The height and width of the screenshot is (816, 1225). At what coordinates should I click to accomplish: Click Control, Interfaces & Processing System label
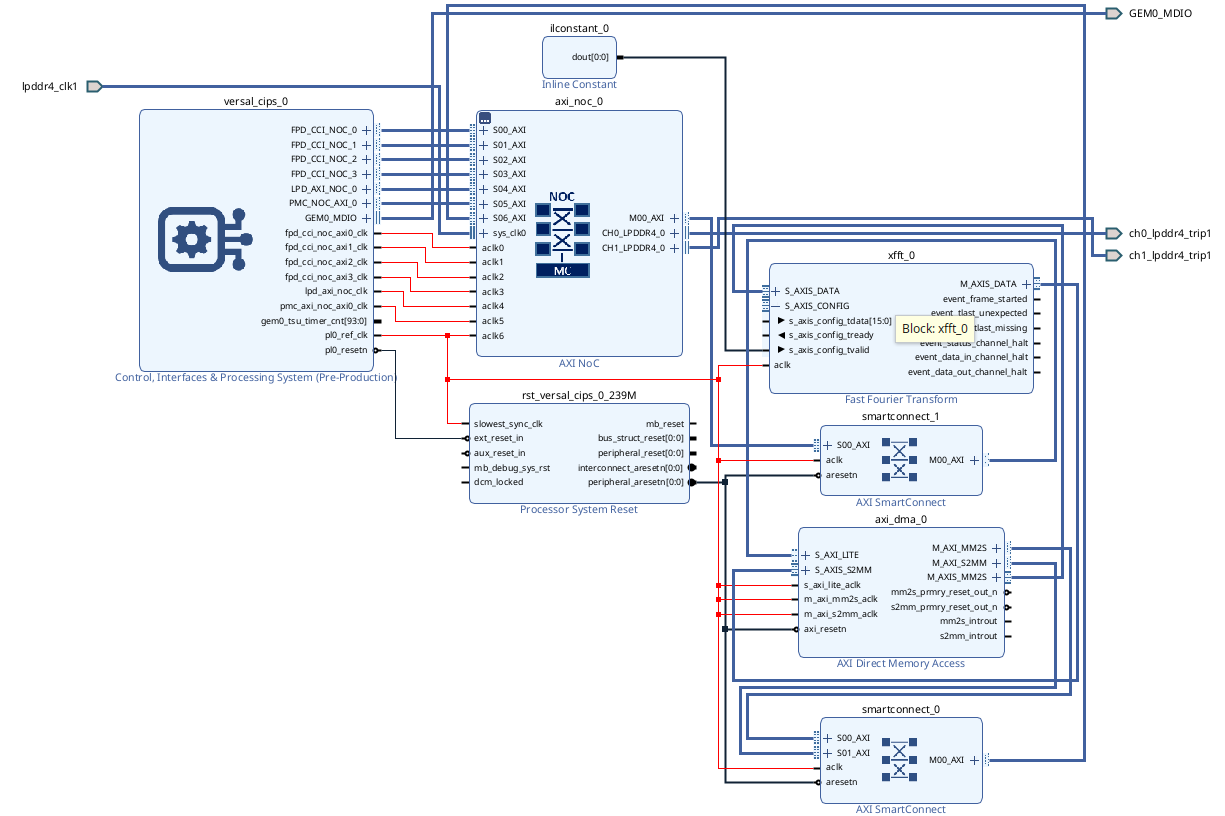256,378
